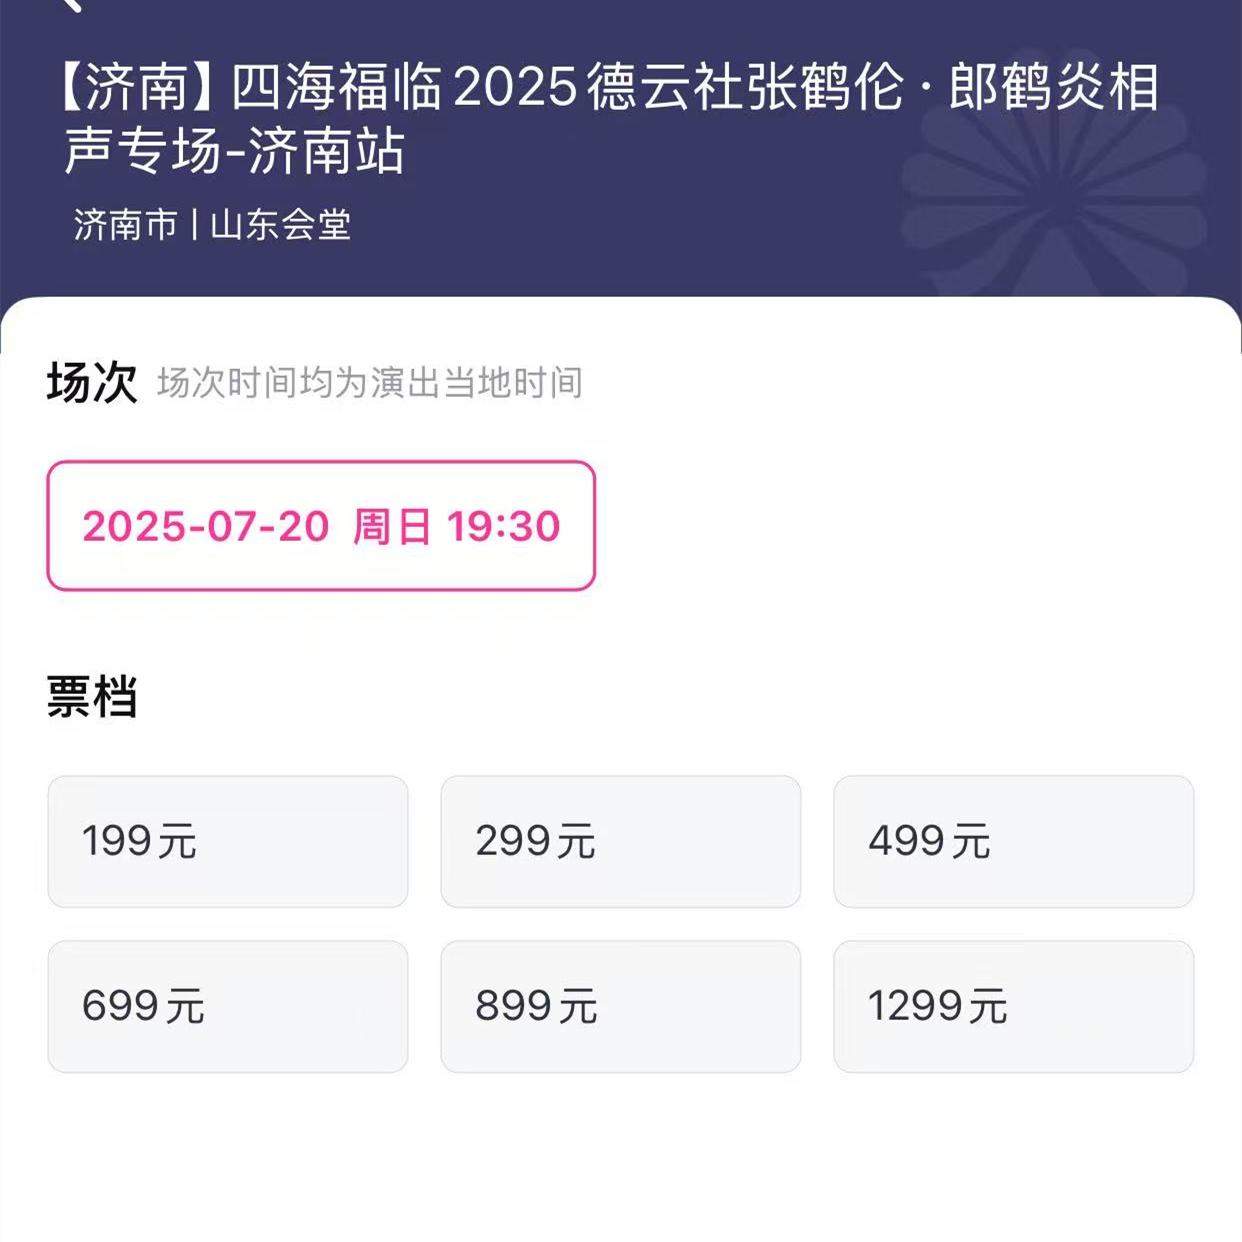The height and width of the screenshot is (1242, 1242).
Task: Choose the 199元 ticket tier
Action: click(x=228, y=842)
